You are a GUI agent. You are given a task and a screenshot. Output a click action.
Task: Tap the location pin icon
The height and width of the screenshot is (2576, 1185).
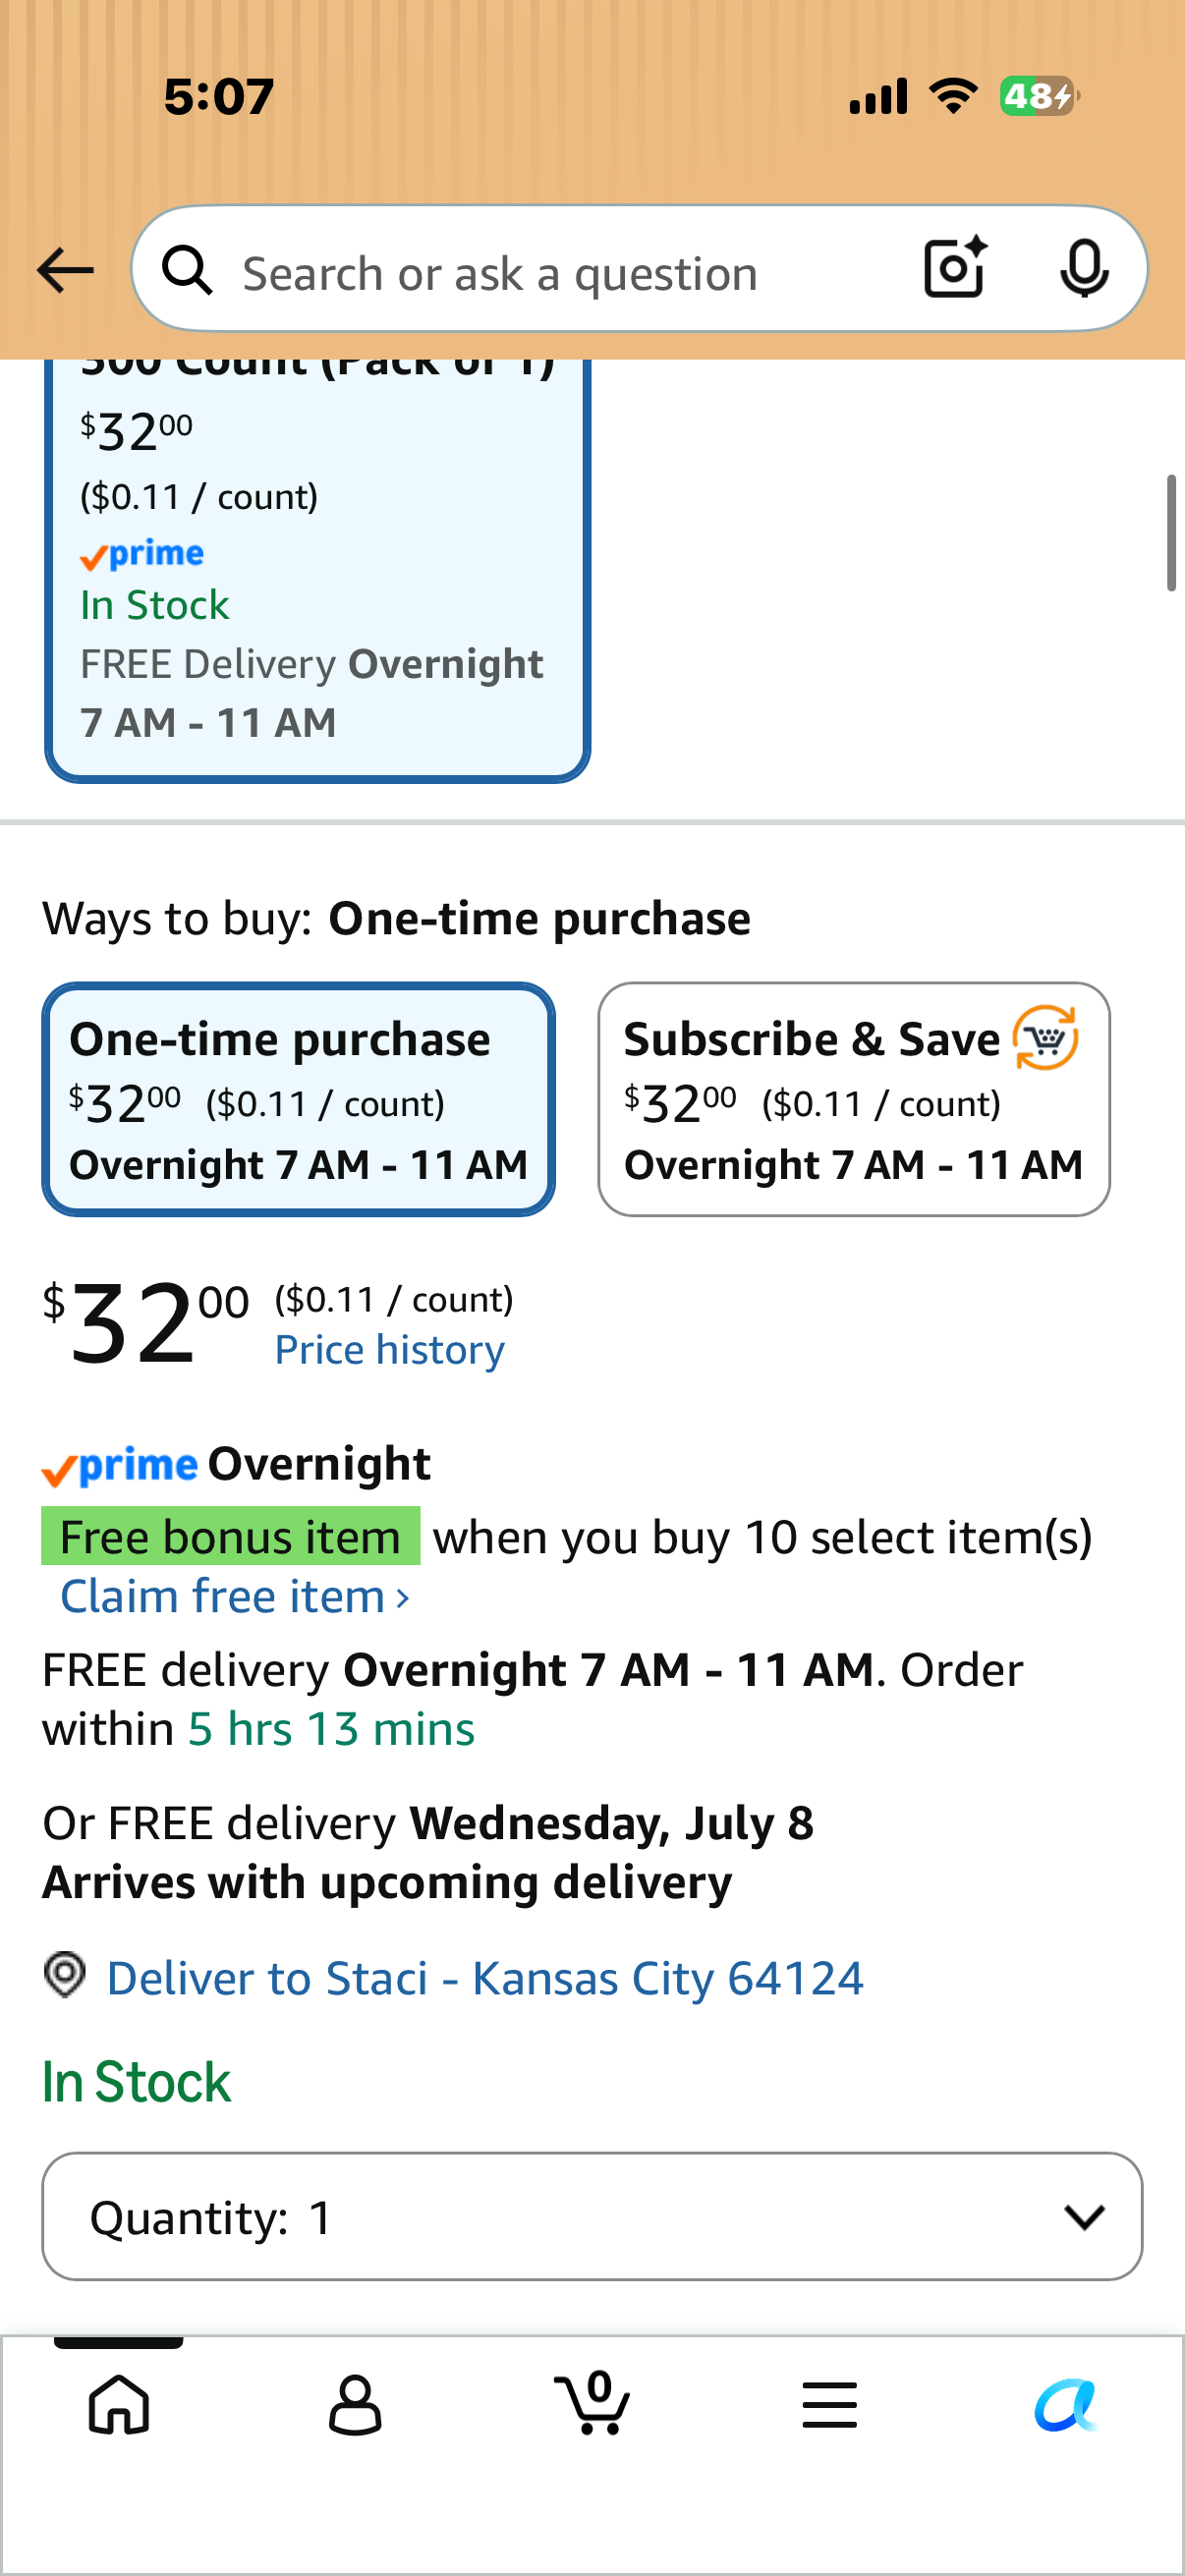[65, 1975]
